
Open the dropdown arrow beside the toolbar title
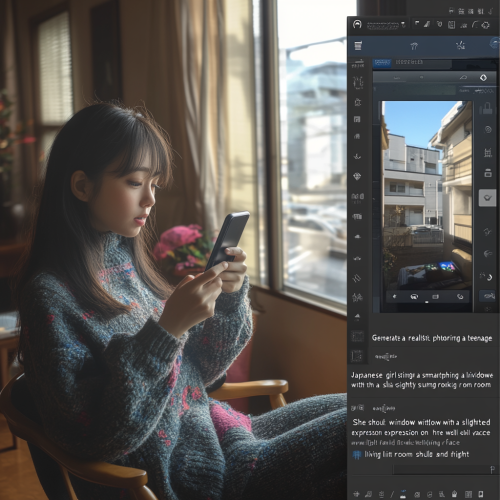pos(403,24)
